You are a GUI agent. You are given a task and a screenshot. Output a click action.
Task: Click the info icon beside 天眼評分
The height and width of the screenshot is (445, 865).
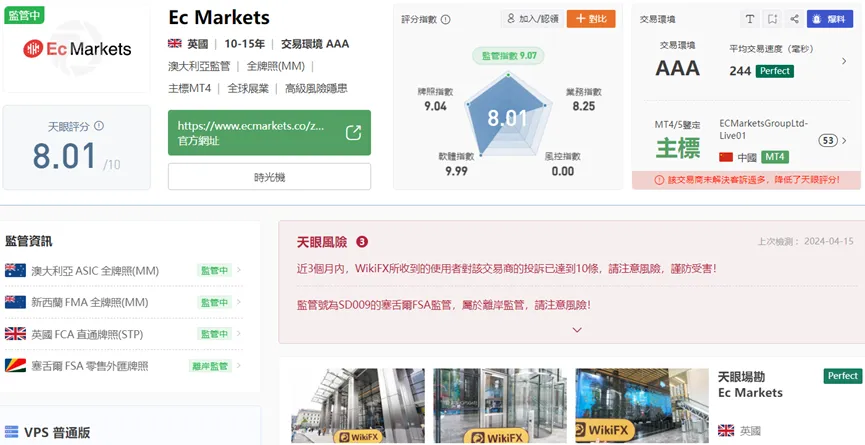pos(99,126)
